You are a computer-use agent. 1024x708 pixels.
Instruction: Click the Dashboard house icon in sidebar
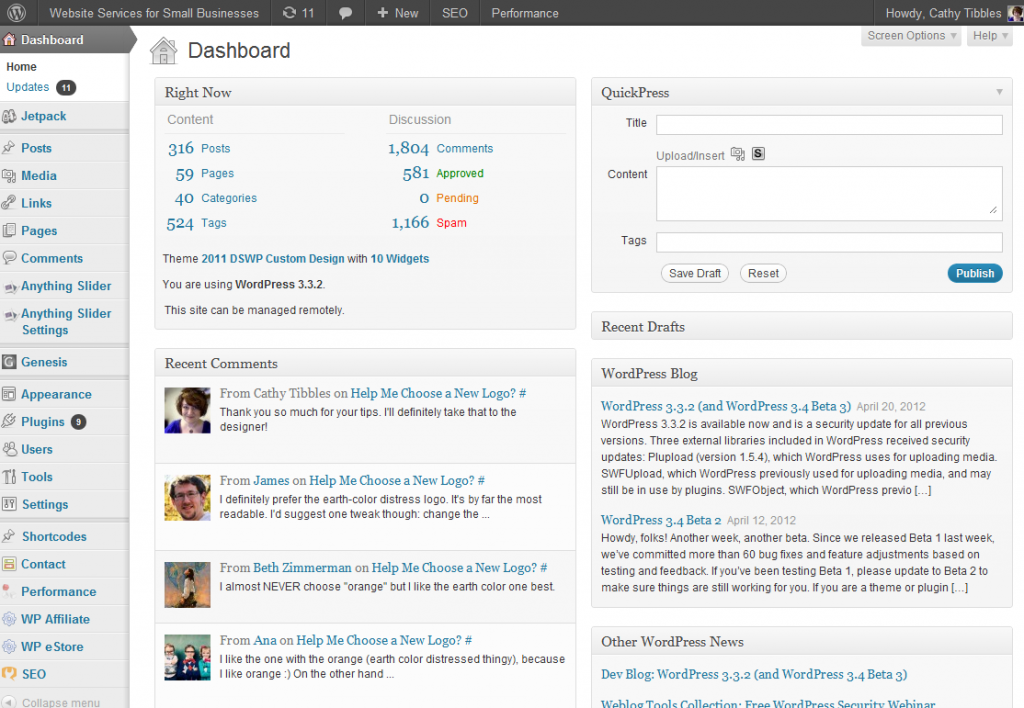(x=9, y=40)
